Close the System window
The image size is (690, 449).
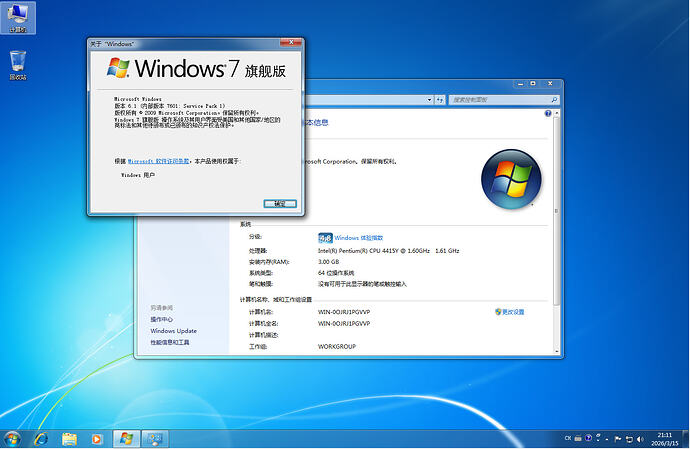coord(550,83)
